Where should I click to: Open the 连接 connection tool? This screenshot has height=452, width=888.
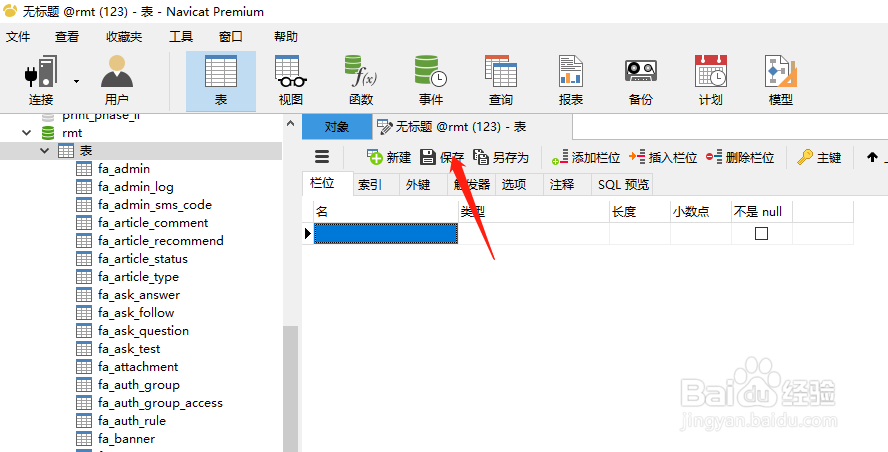41,81
